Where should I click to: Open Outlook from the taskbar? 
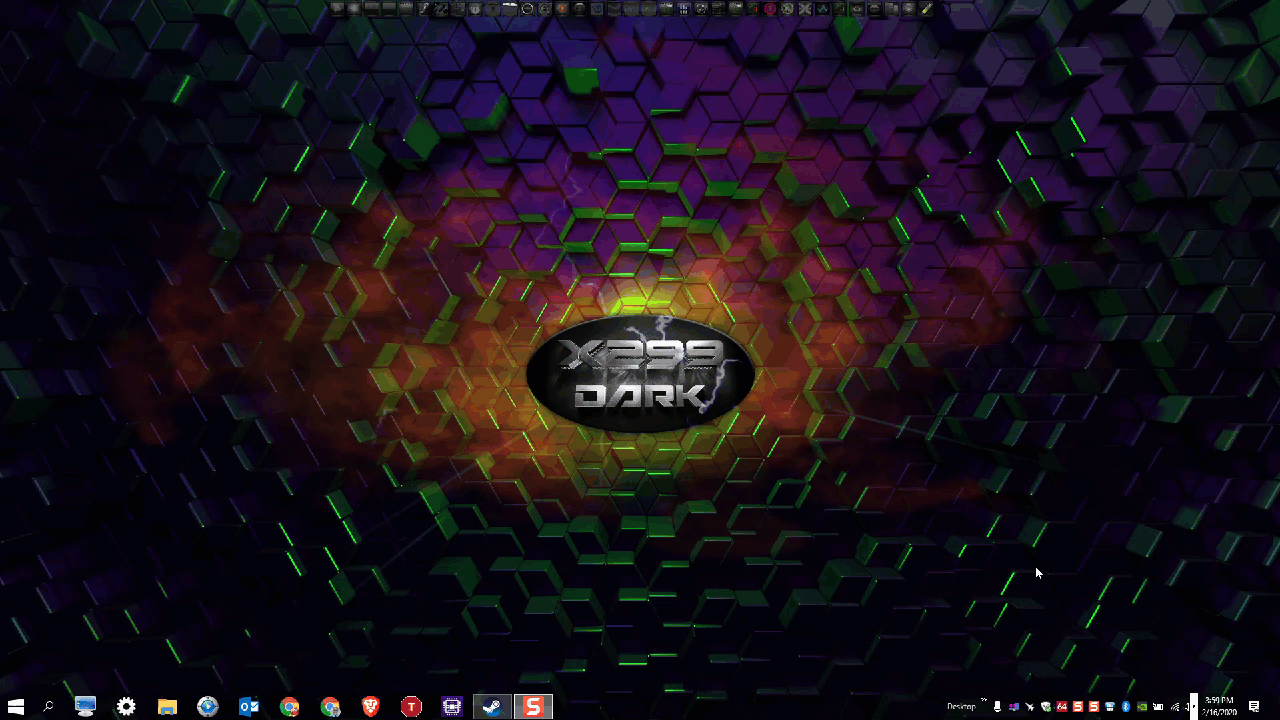[249, 707]
